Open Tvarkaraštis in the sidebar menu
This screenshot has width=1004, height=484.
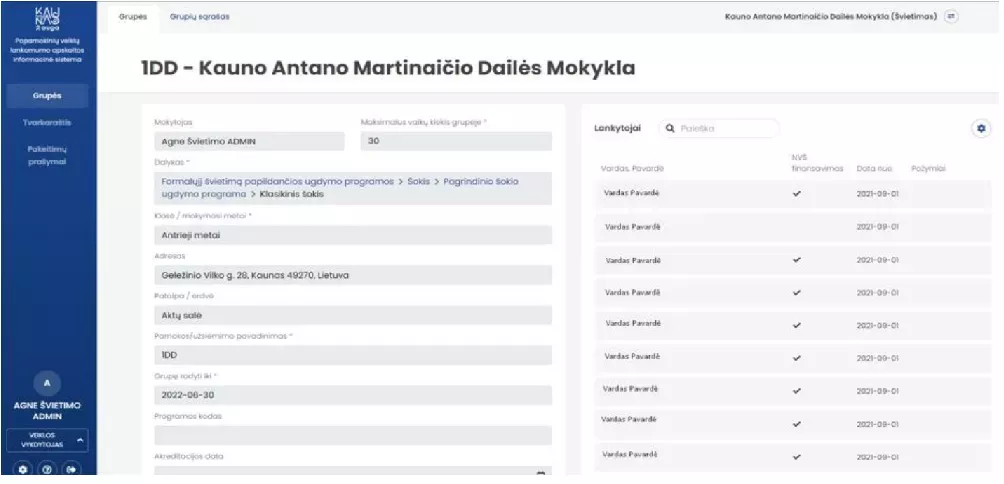pos(47,123)
